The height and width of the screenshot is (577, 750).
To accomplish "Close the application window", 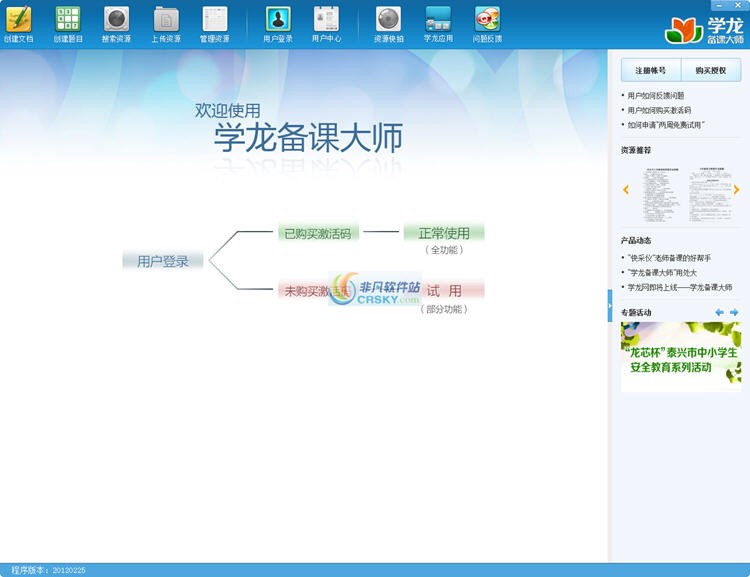I will point(738,5).
